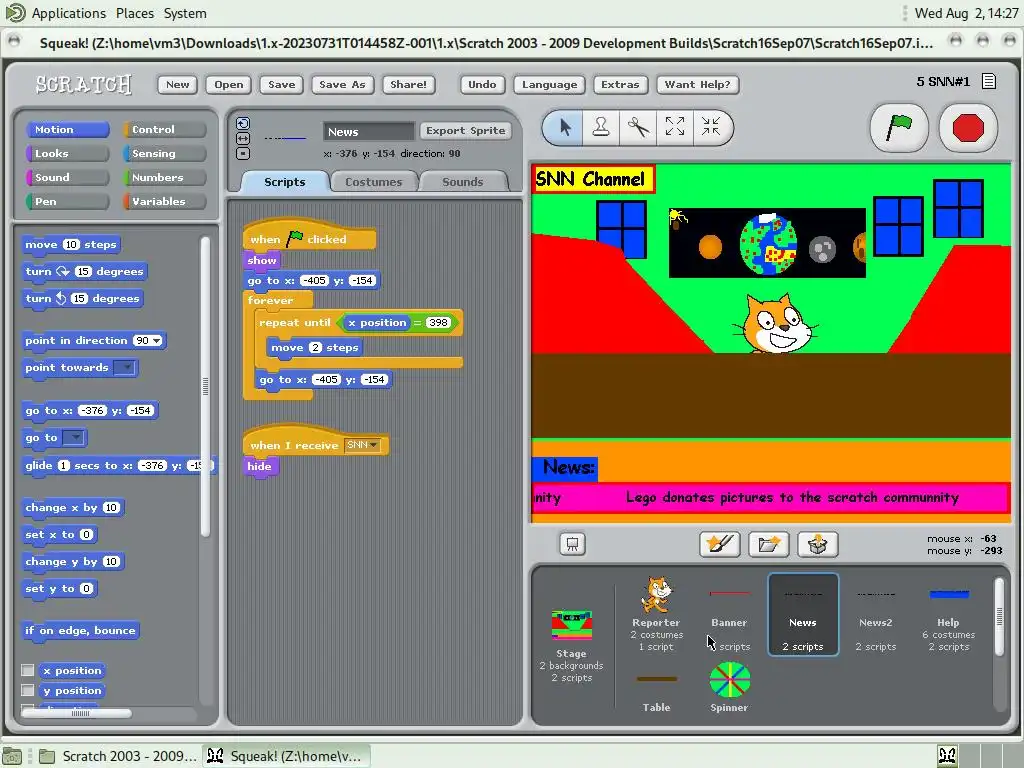Open the go to target dropdown

pyautogui.click(x=74, y=438)
